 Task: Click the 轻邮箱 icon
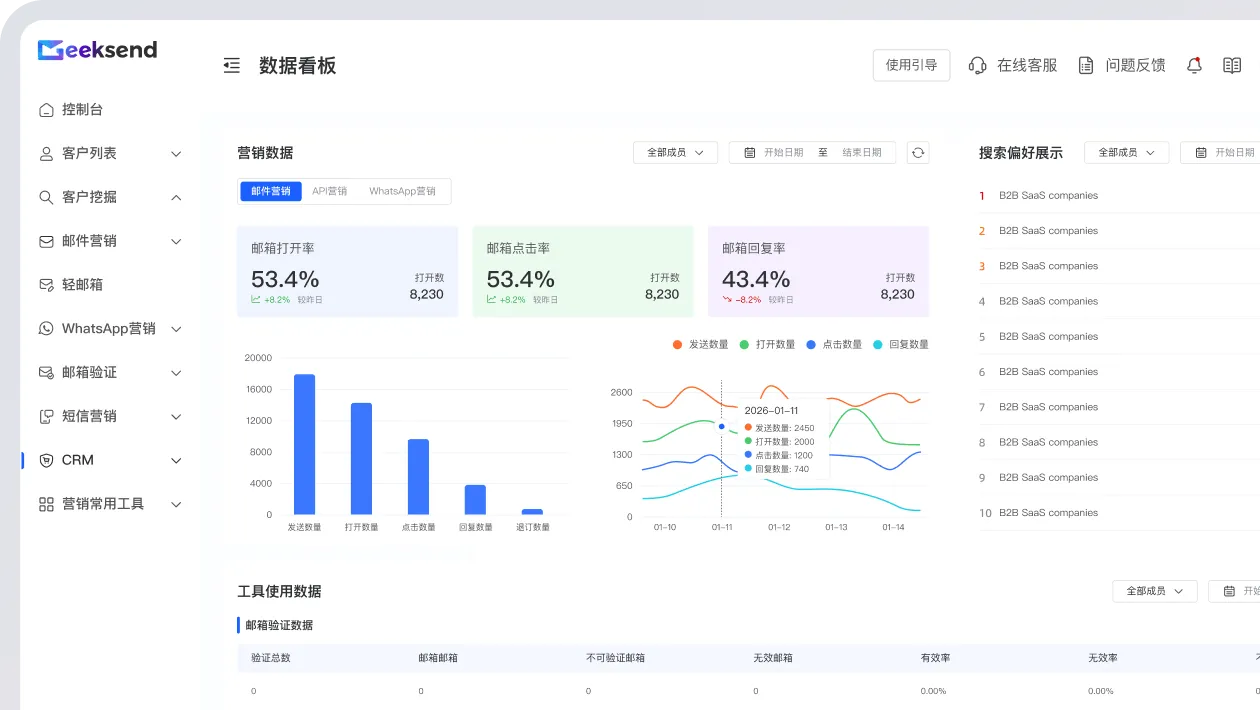coord(46,285)
